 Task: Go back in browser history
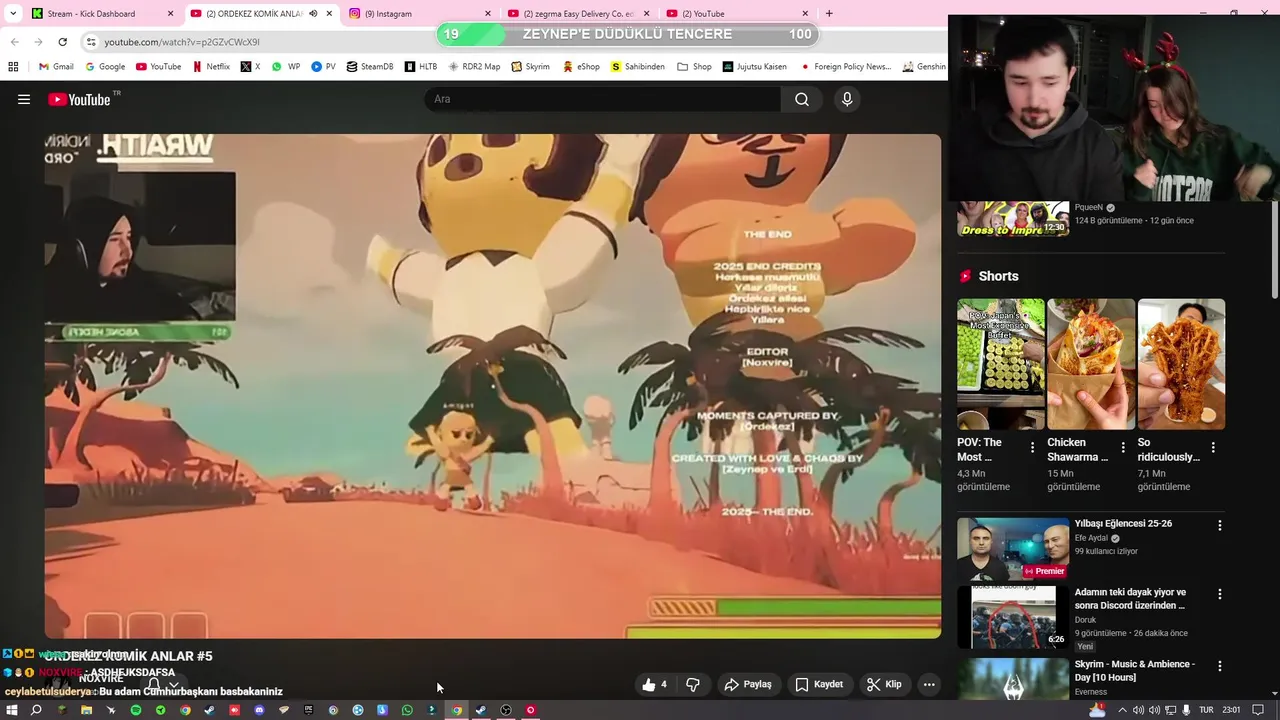pos(14,42)
